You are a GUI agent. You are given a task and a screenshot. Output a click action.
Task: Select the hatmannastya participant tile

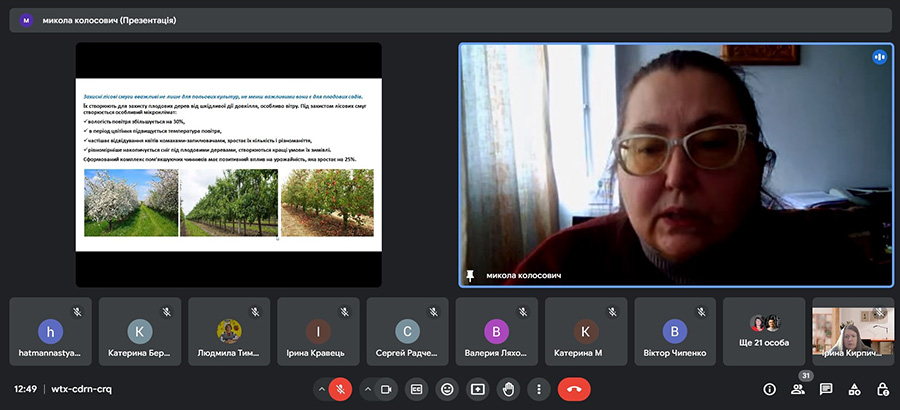(51, 331)
